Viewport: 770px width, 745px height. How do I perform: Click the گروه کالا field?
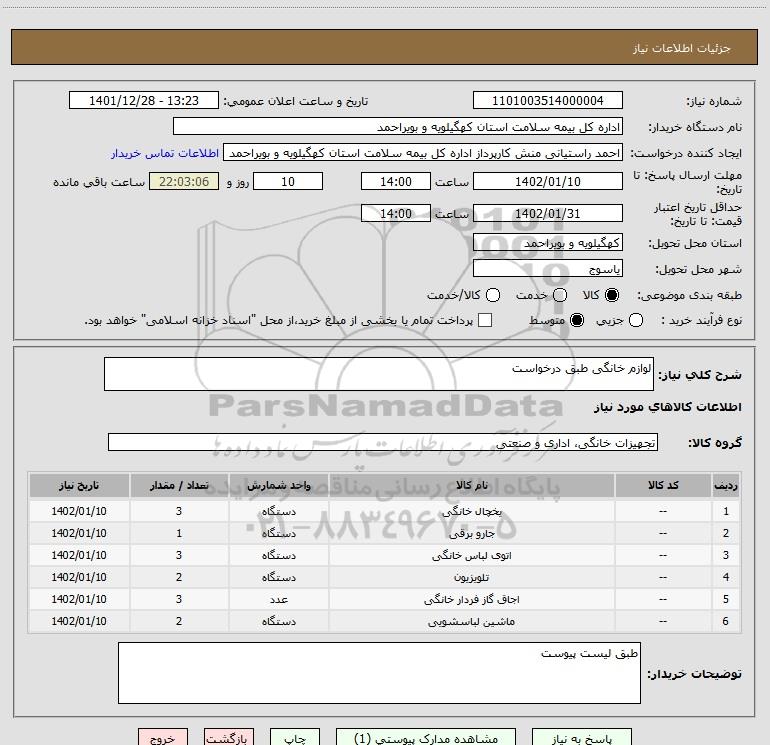(383, 442)
